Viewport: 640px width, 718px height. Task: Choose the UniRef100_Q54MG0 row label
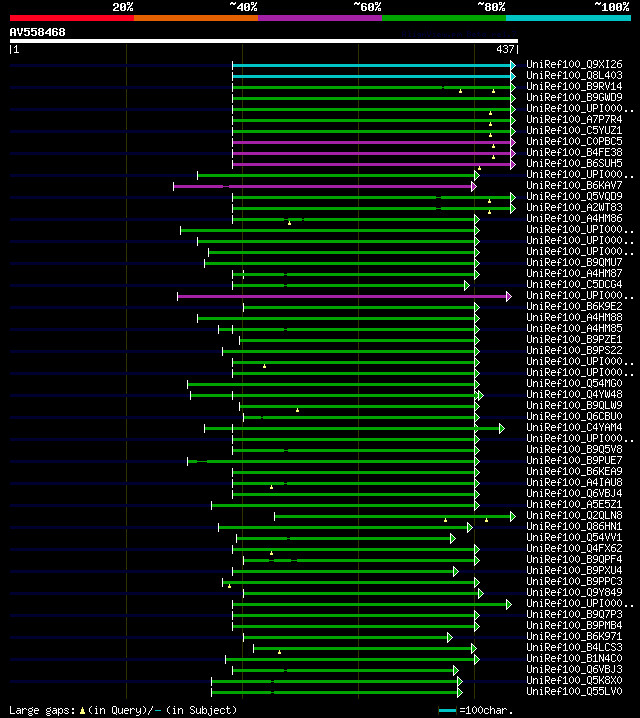[574, 383]
